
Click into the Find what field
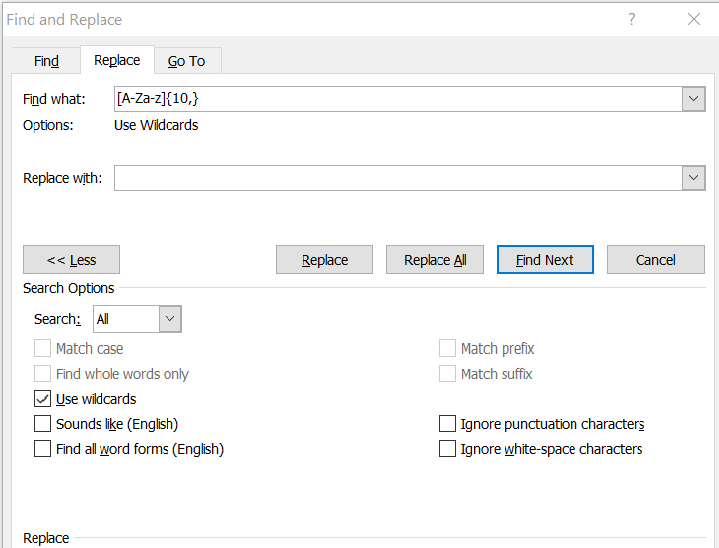[398, 99]
